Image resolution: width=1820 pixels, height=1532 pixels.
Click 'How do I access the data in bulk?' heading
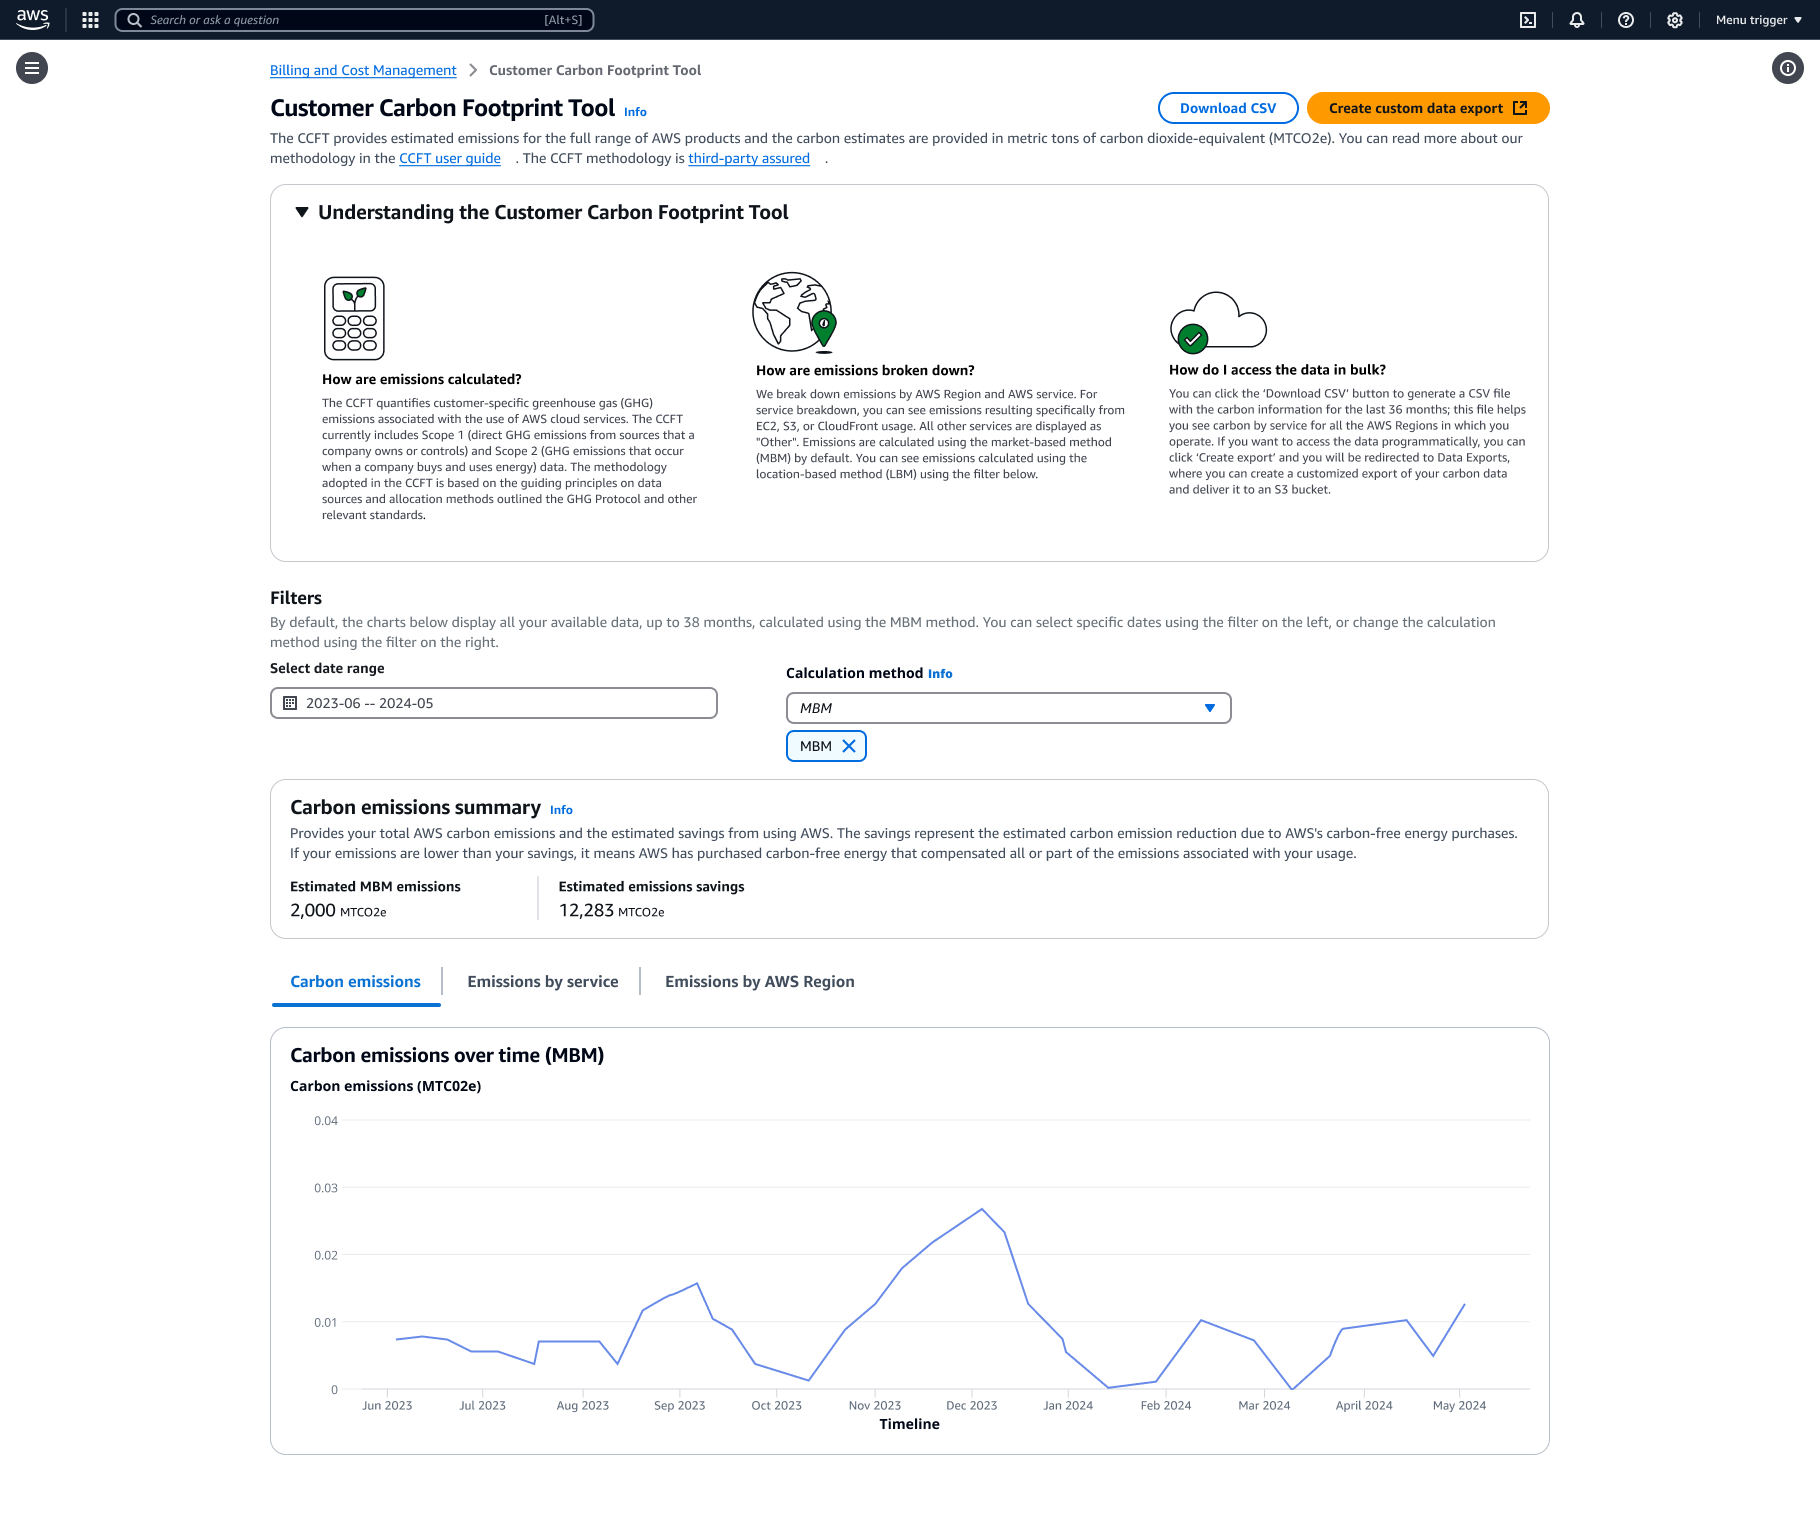[1277, 369]
